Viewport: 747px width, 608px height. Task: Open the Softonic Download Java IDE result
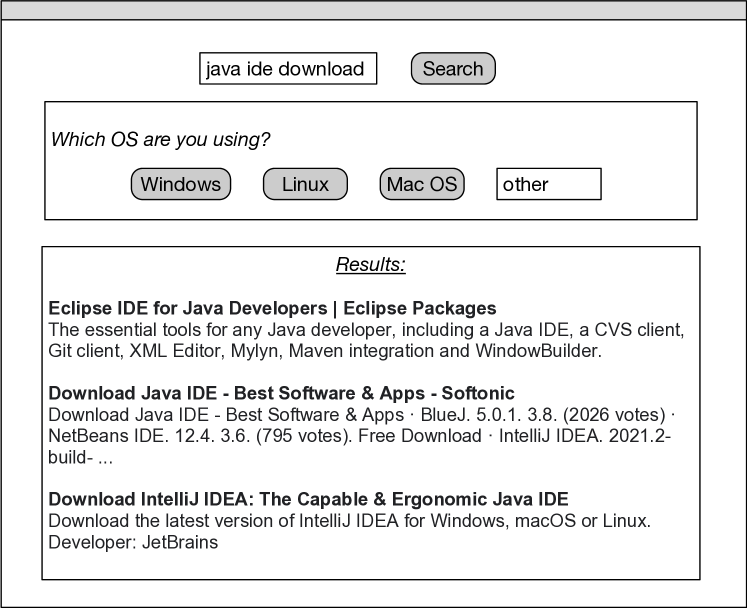(281, 393)
